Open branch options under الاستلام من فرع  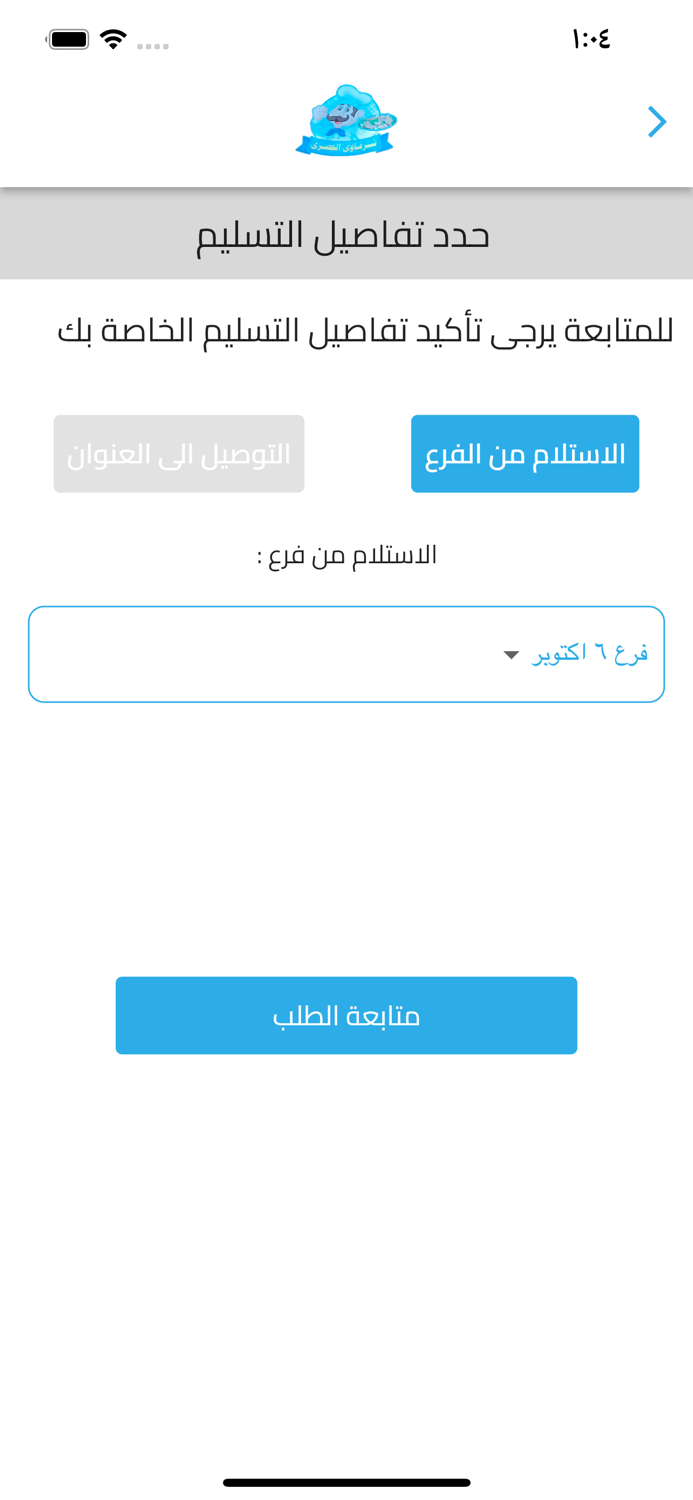coord(346,653)
